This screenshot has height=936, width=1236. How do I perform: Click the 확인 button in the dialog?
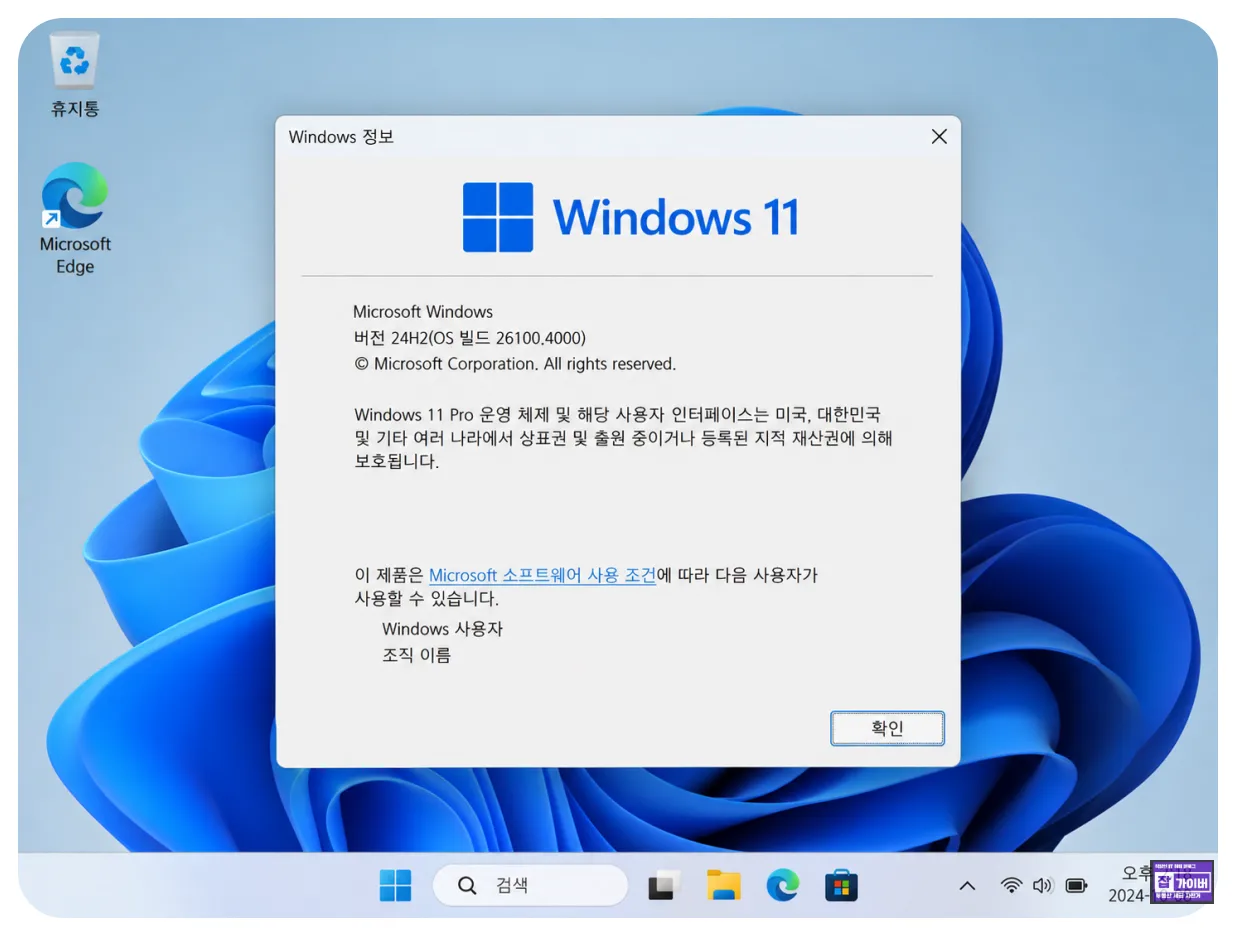(887, 728)
